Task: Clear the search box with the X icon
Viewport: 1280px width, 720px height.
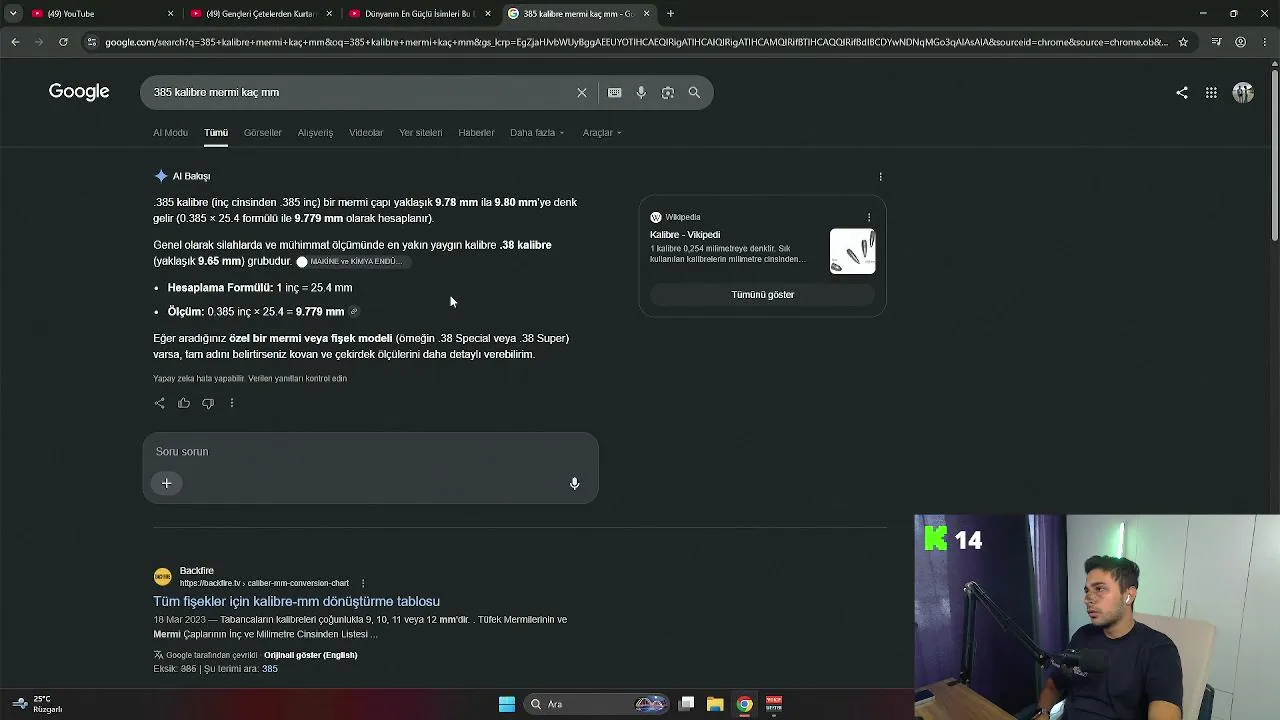Action: coord(582,92)
